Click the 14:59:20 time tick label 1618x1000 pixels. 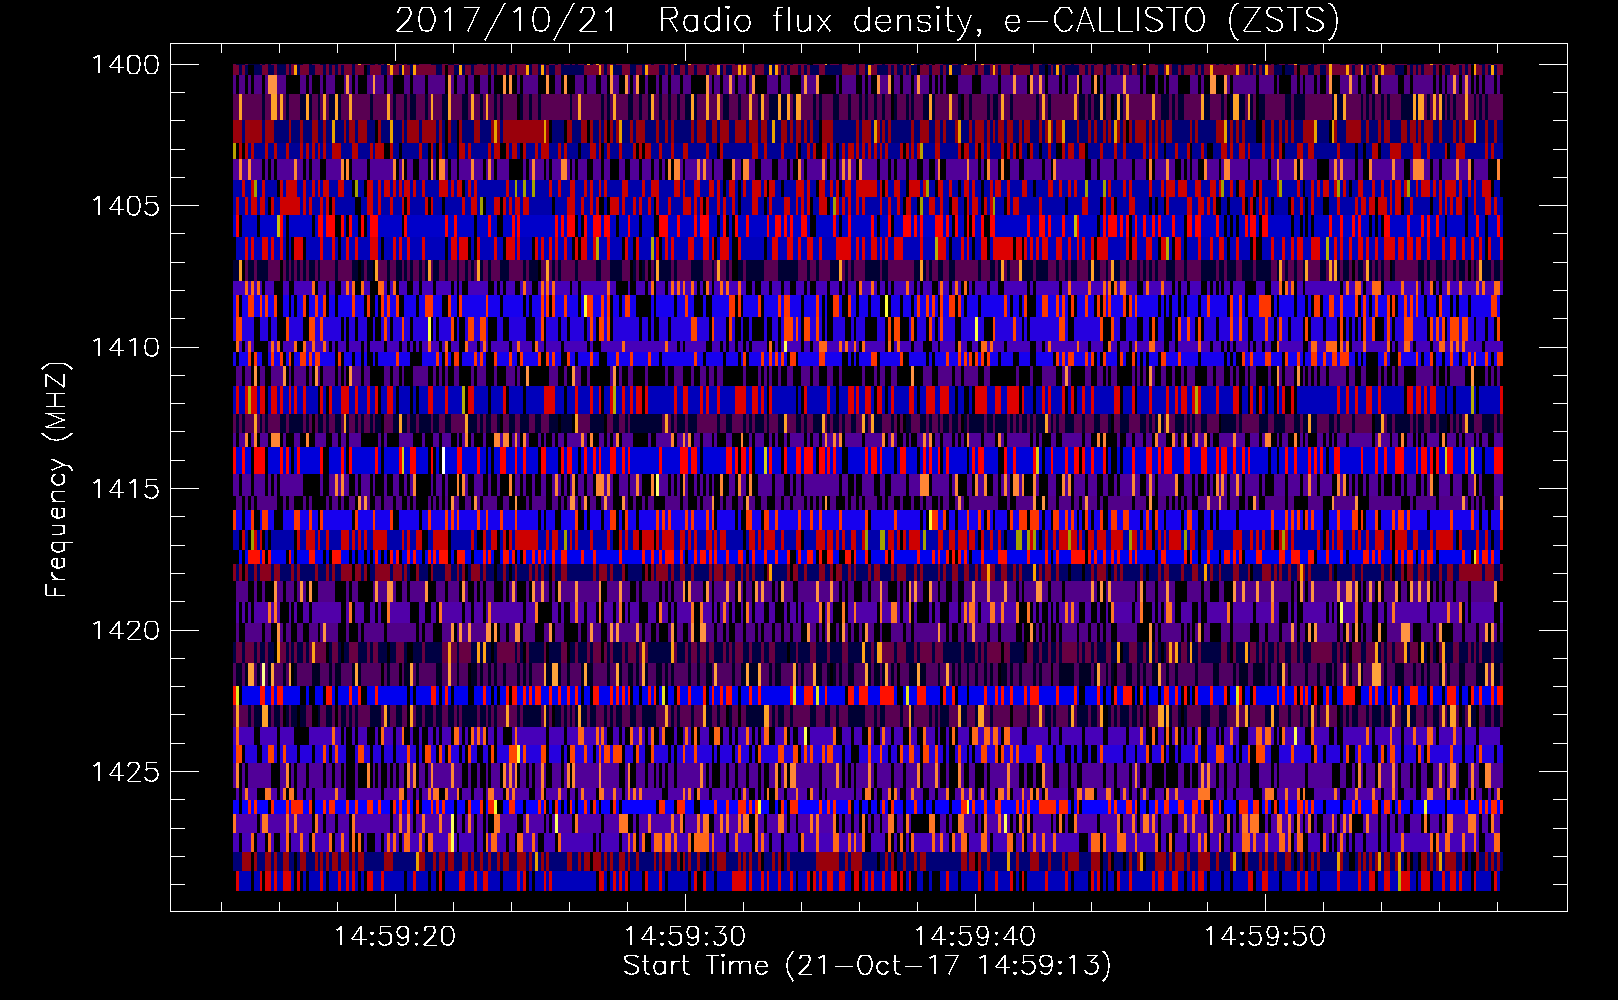[x=395, y=937]
